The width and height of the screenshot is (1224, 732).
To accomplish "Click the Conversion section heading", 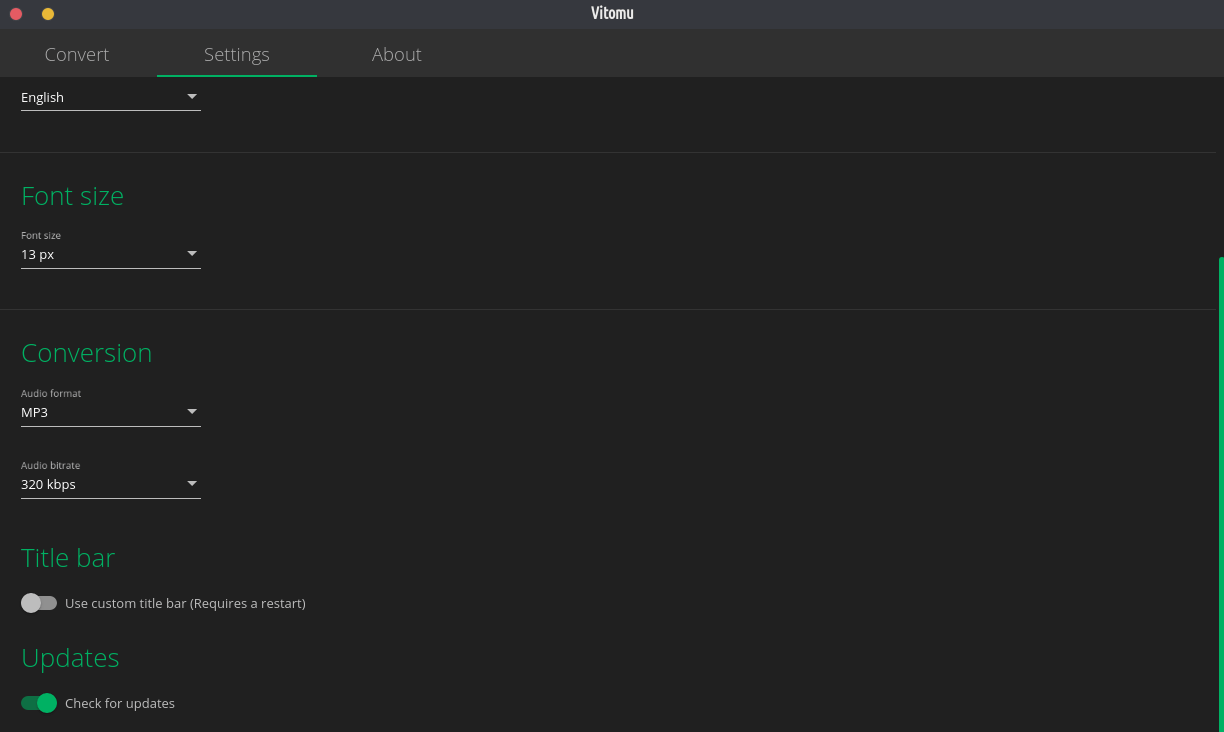I will (86, 353).
